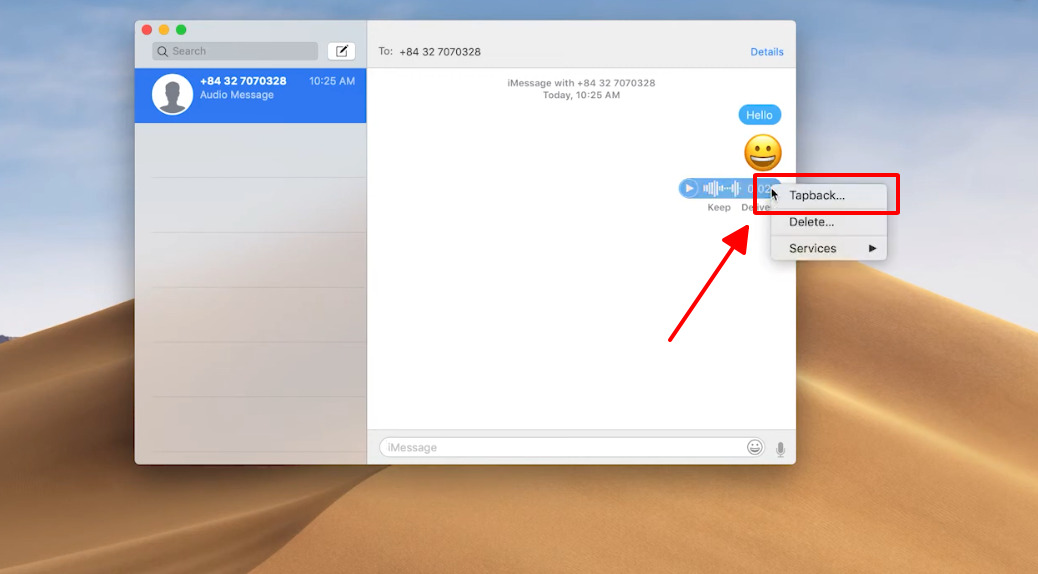Screen dimensions: 1038x574
Task: Click the contact avatar silhouette
Action: (x=172, y=95)
